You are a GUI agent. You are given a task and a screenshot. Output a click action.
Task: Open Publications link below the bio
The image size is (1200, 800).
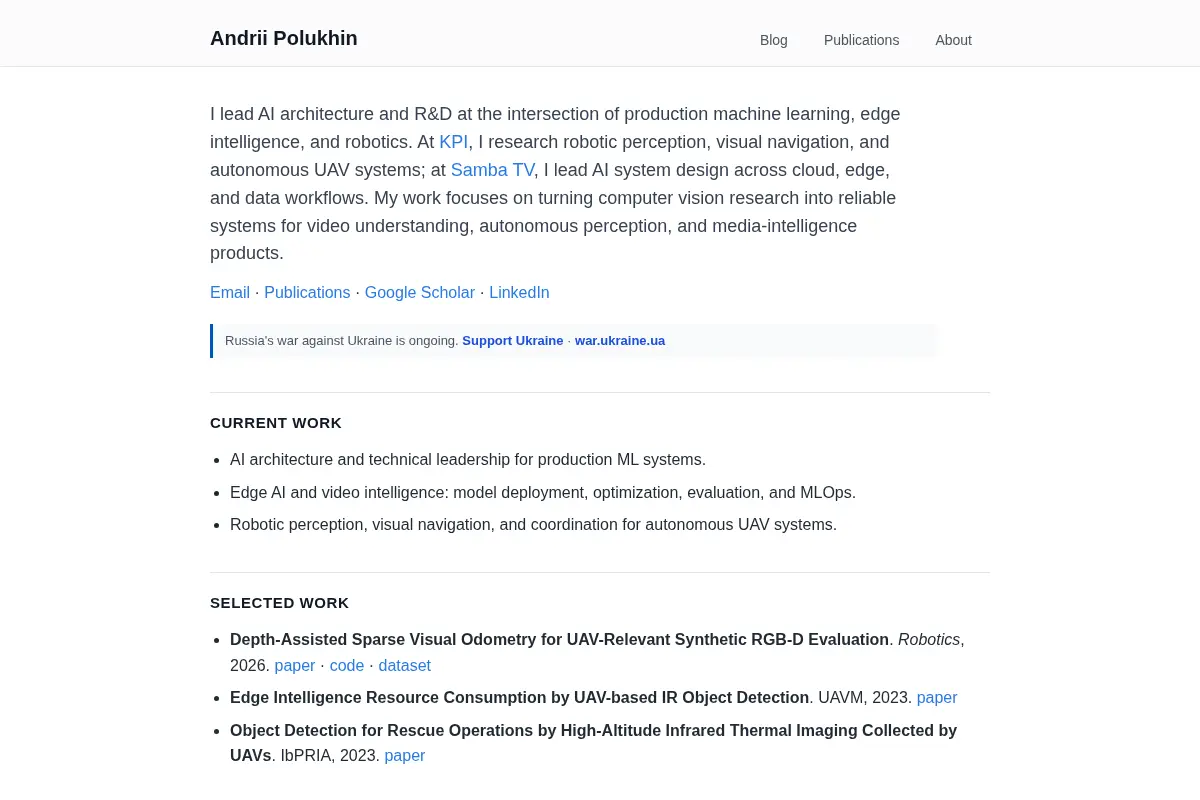[307, 293]
